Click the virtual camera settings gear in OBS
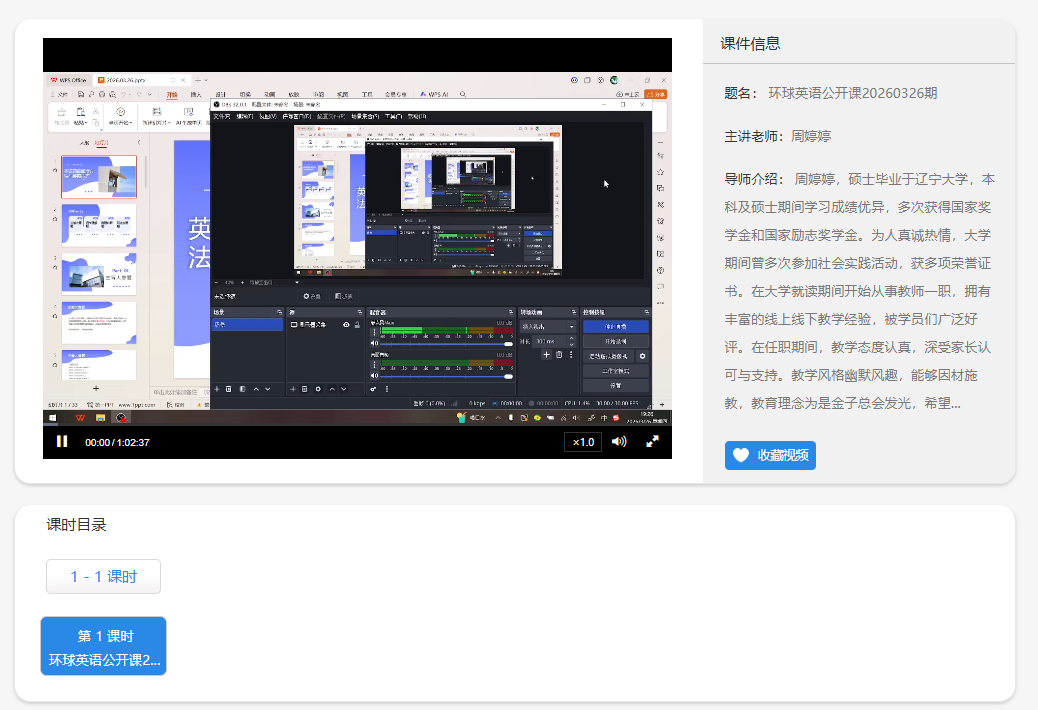 pos(642,356)
